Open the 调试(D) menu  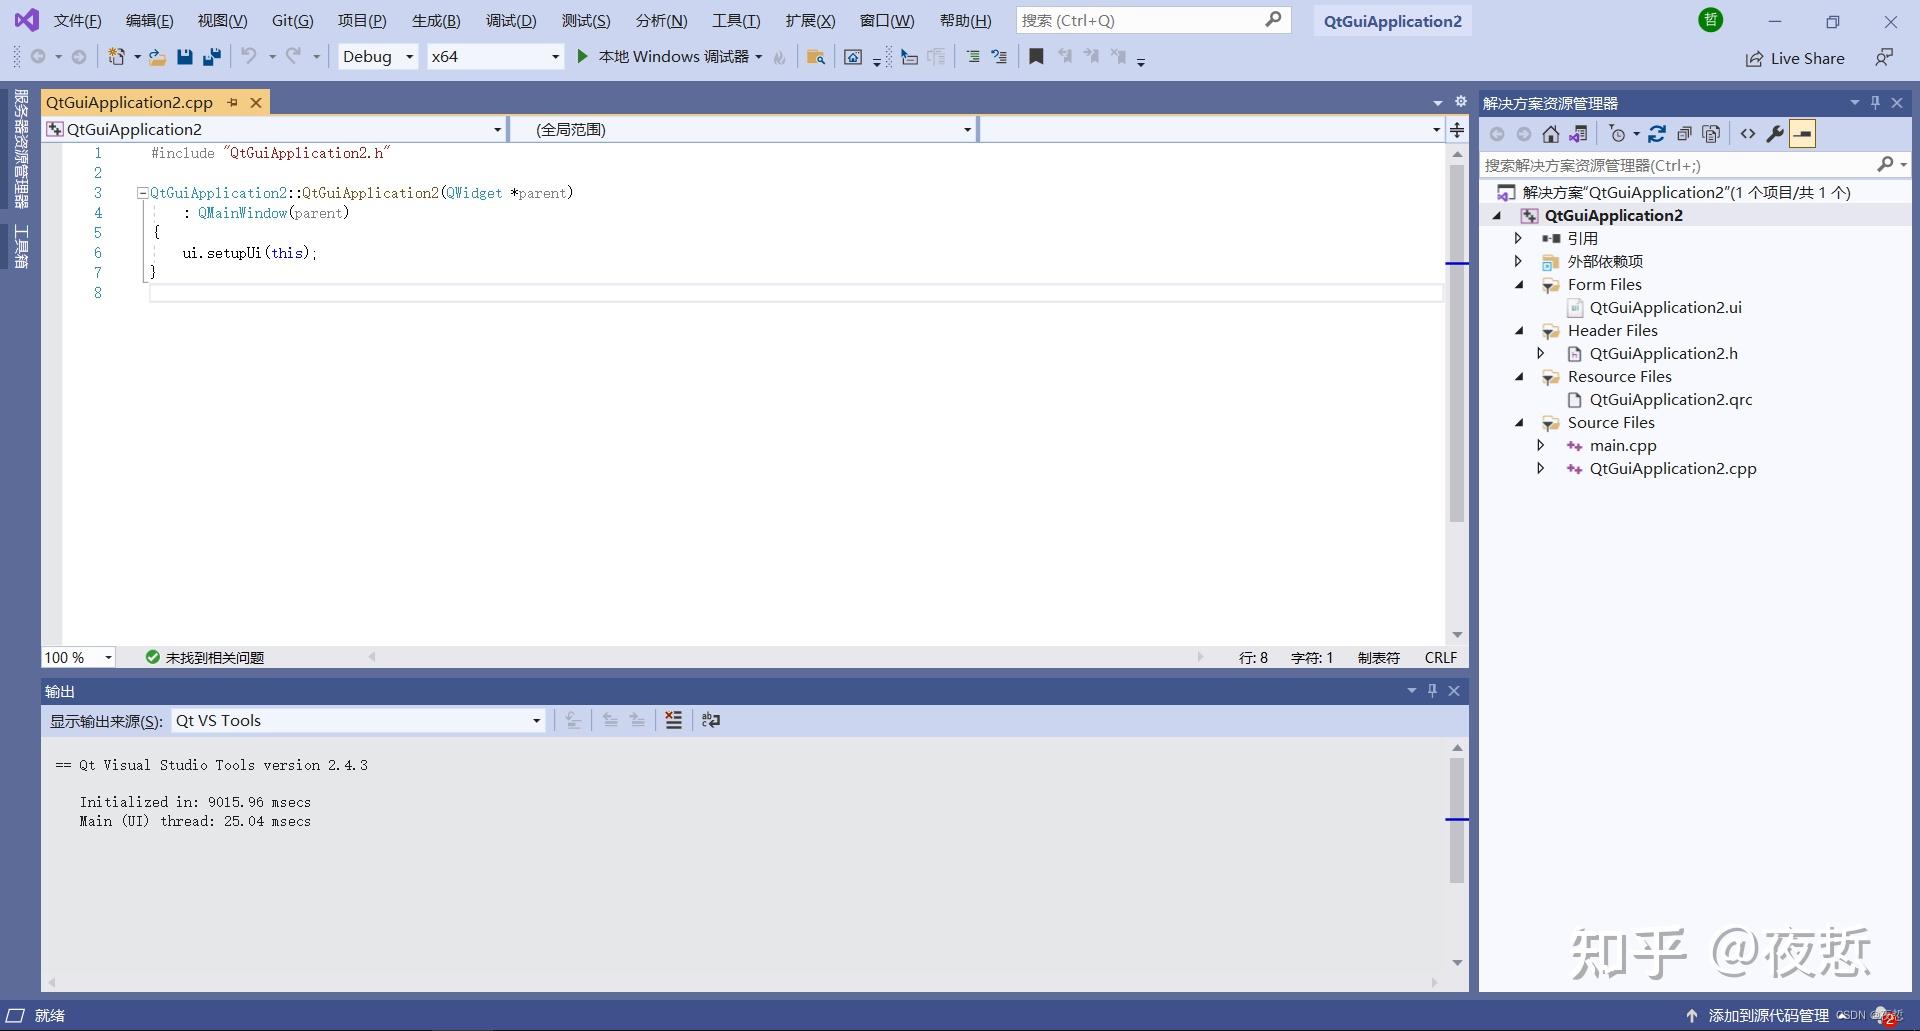click(x=510, y=20)
